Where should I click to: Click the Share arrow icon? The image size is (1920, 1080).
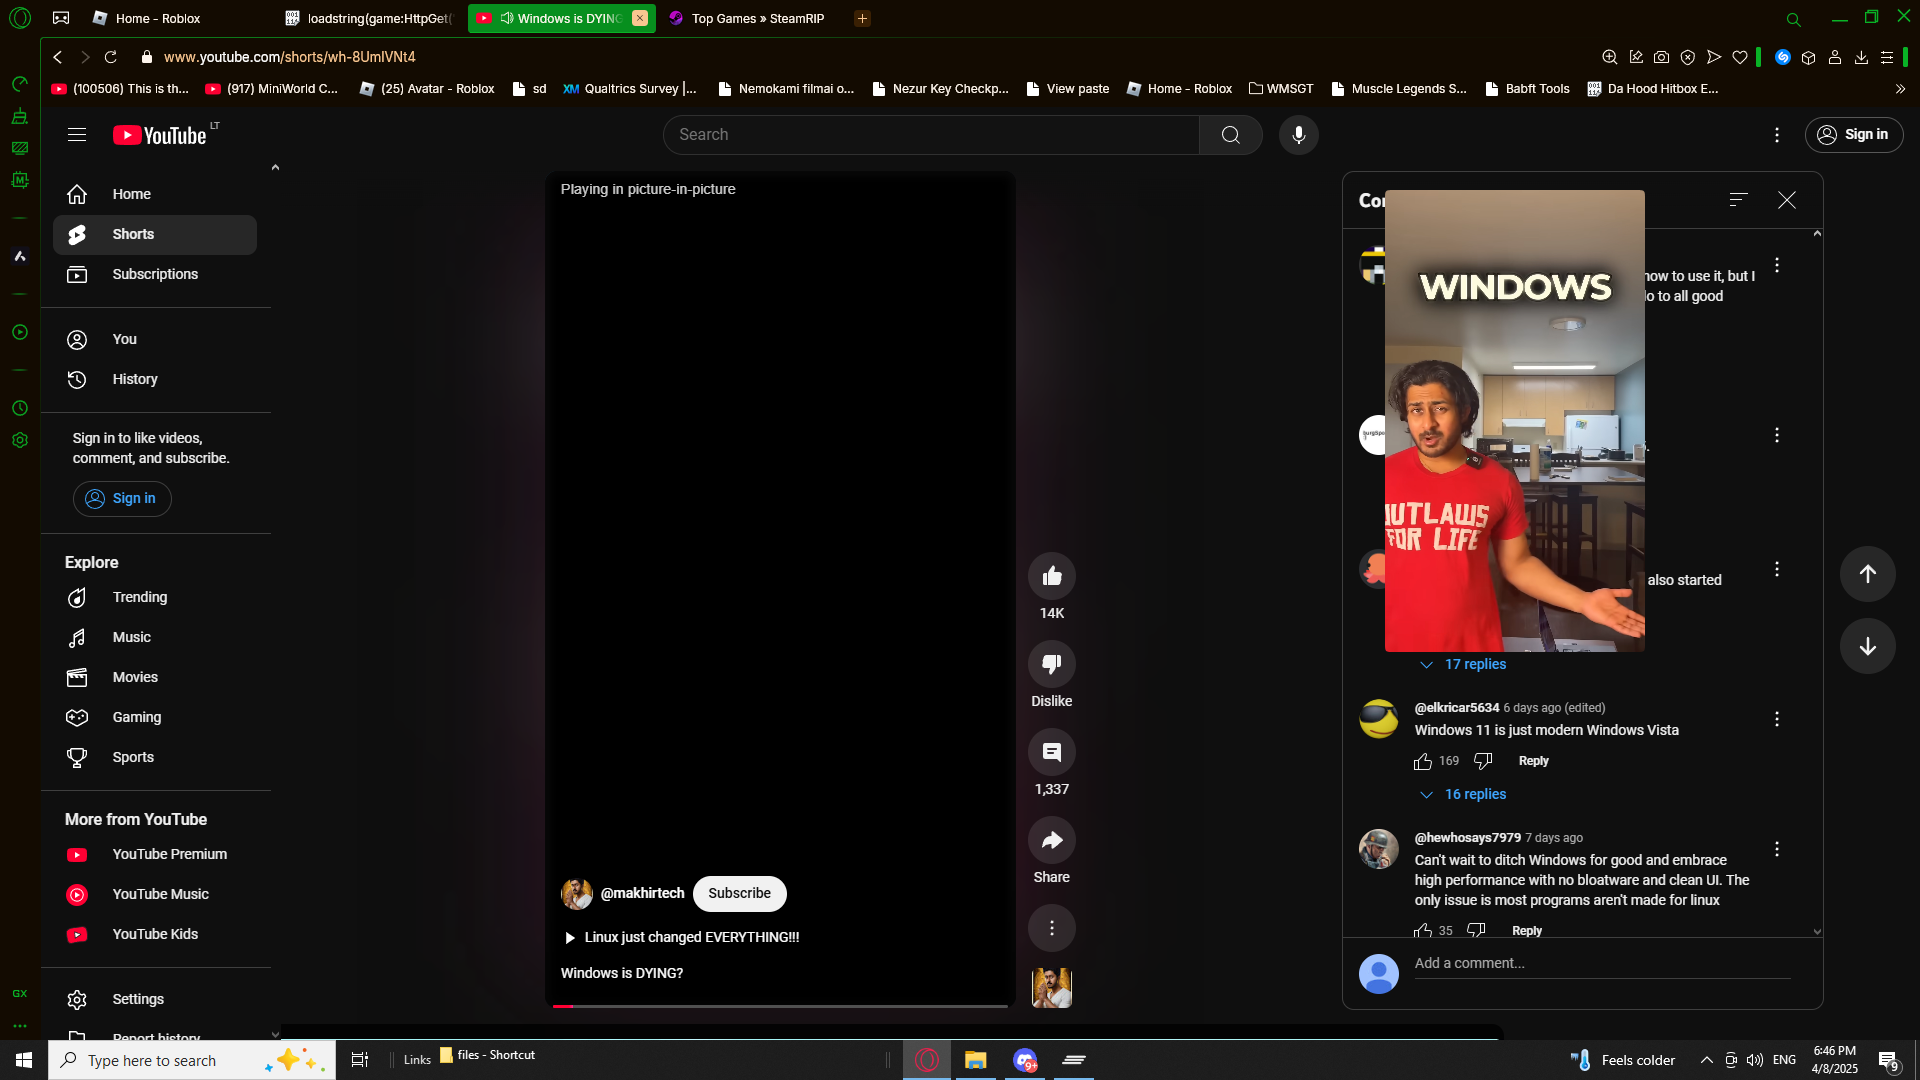tap(1051, 840)
